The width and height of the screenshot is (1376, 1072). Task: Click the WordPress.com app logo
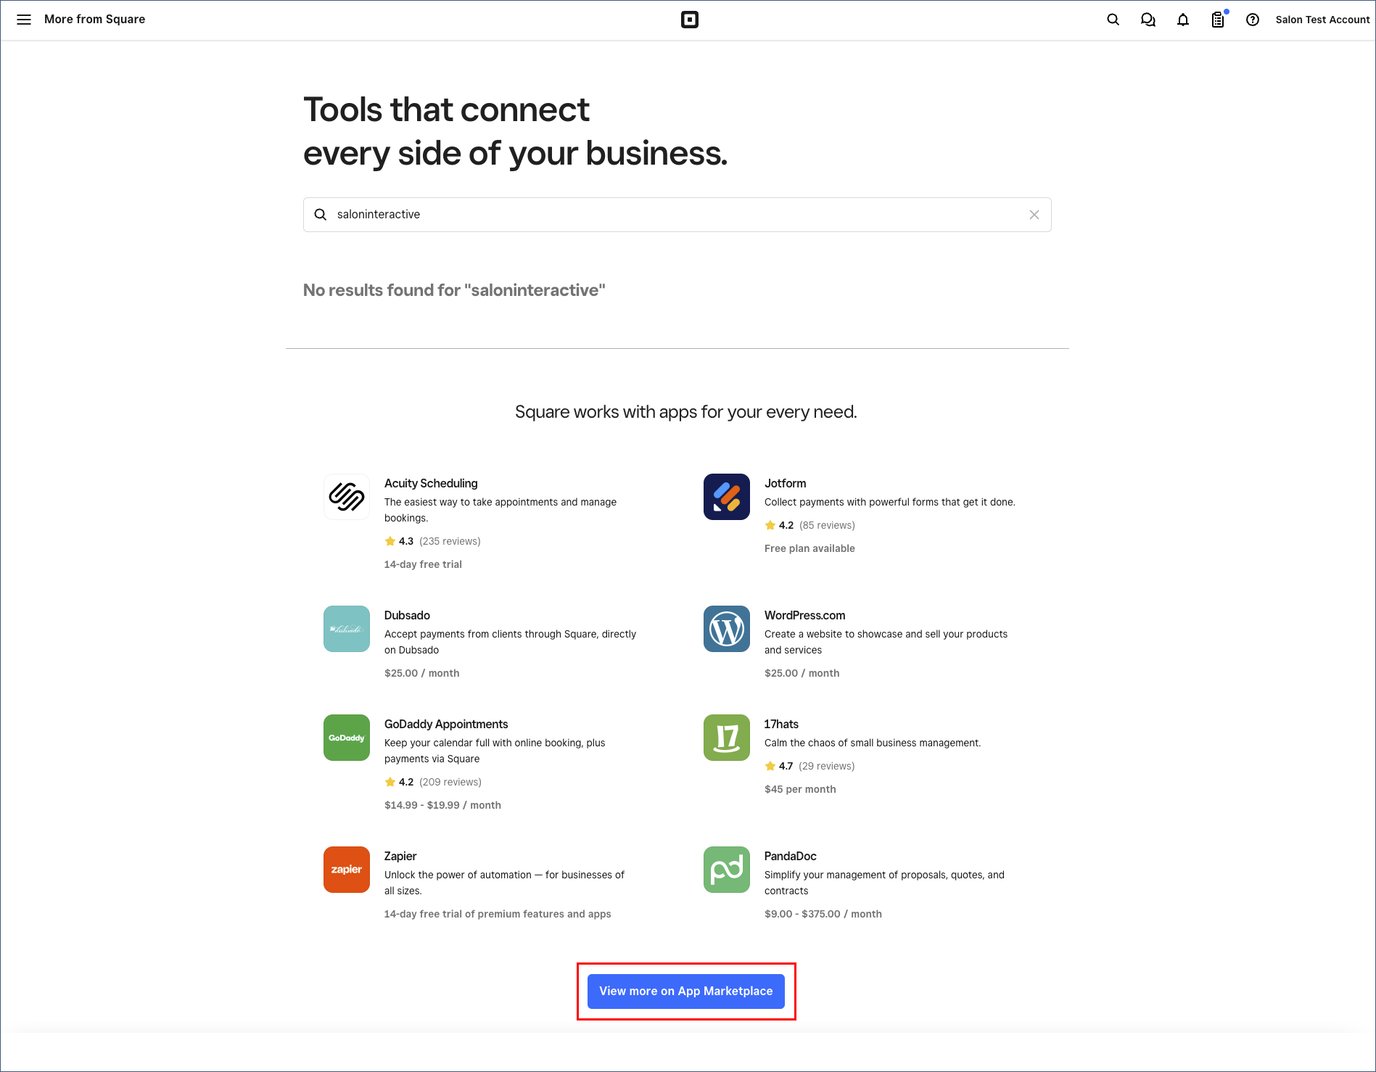point(727,629)
